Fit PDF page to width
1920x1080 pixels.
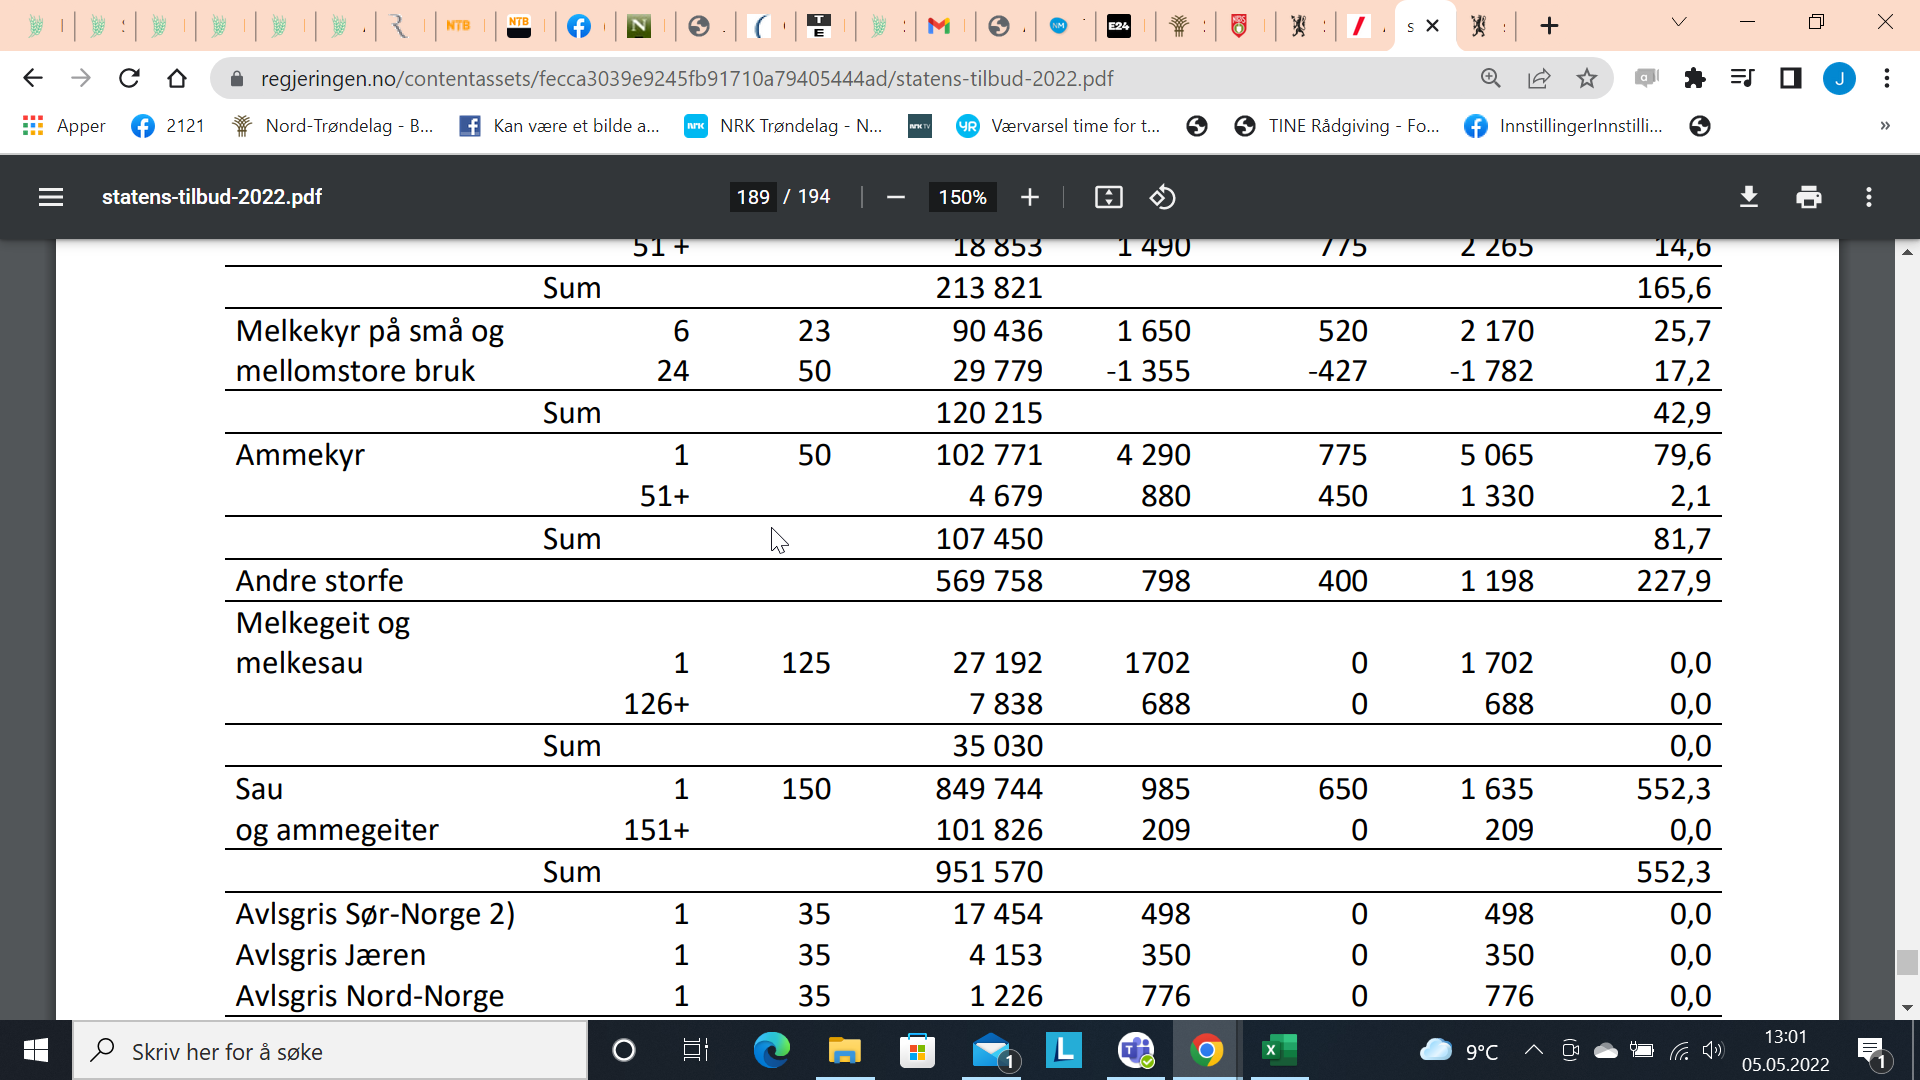[1108, 197]
